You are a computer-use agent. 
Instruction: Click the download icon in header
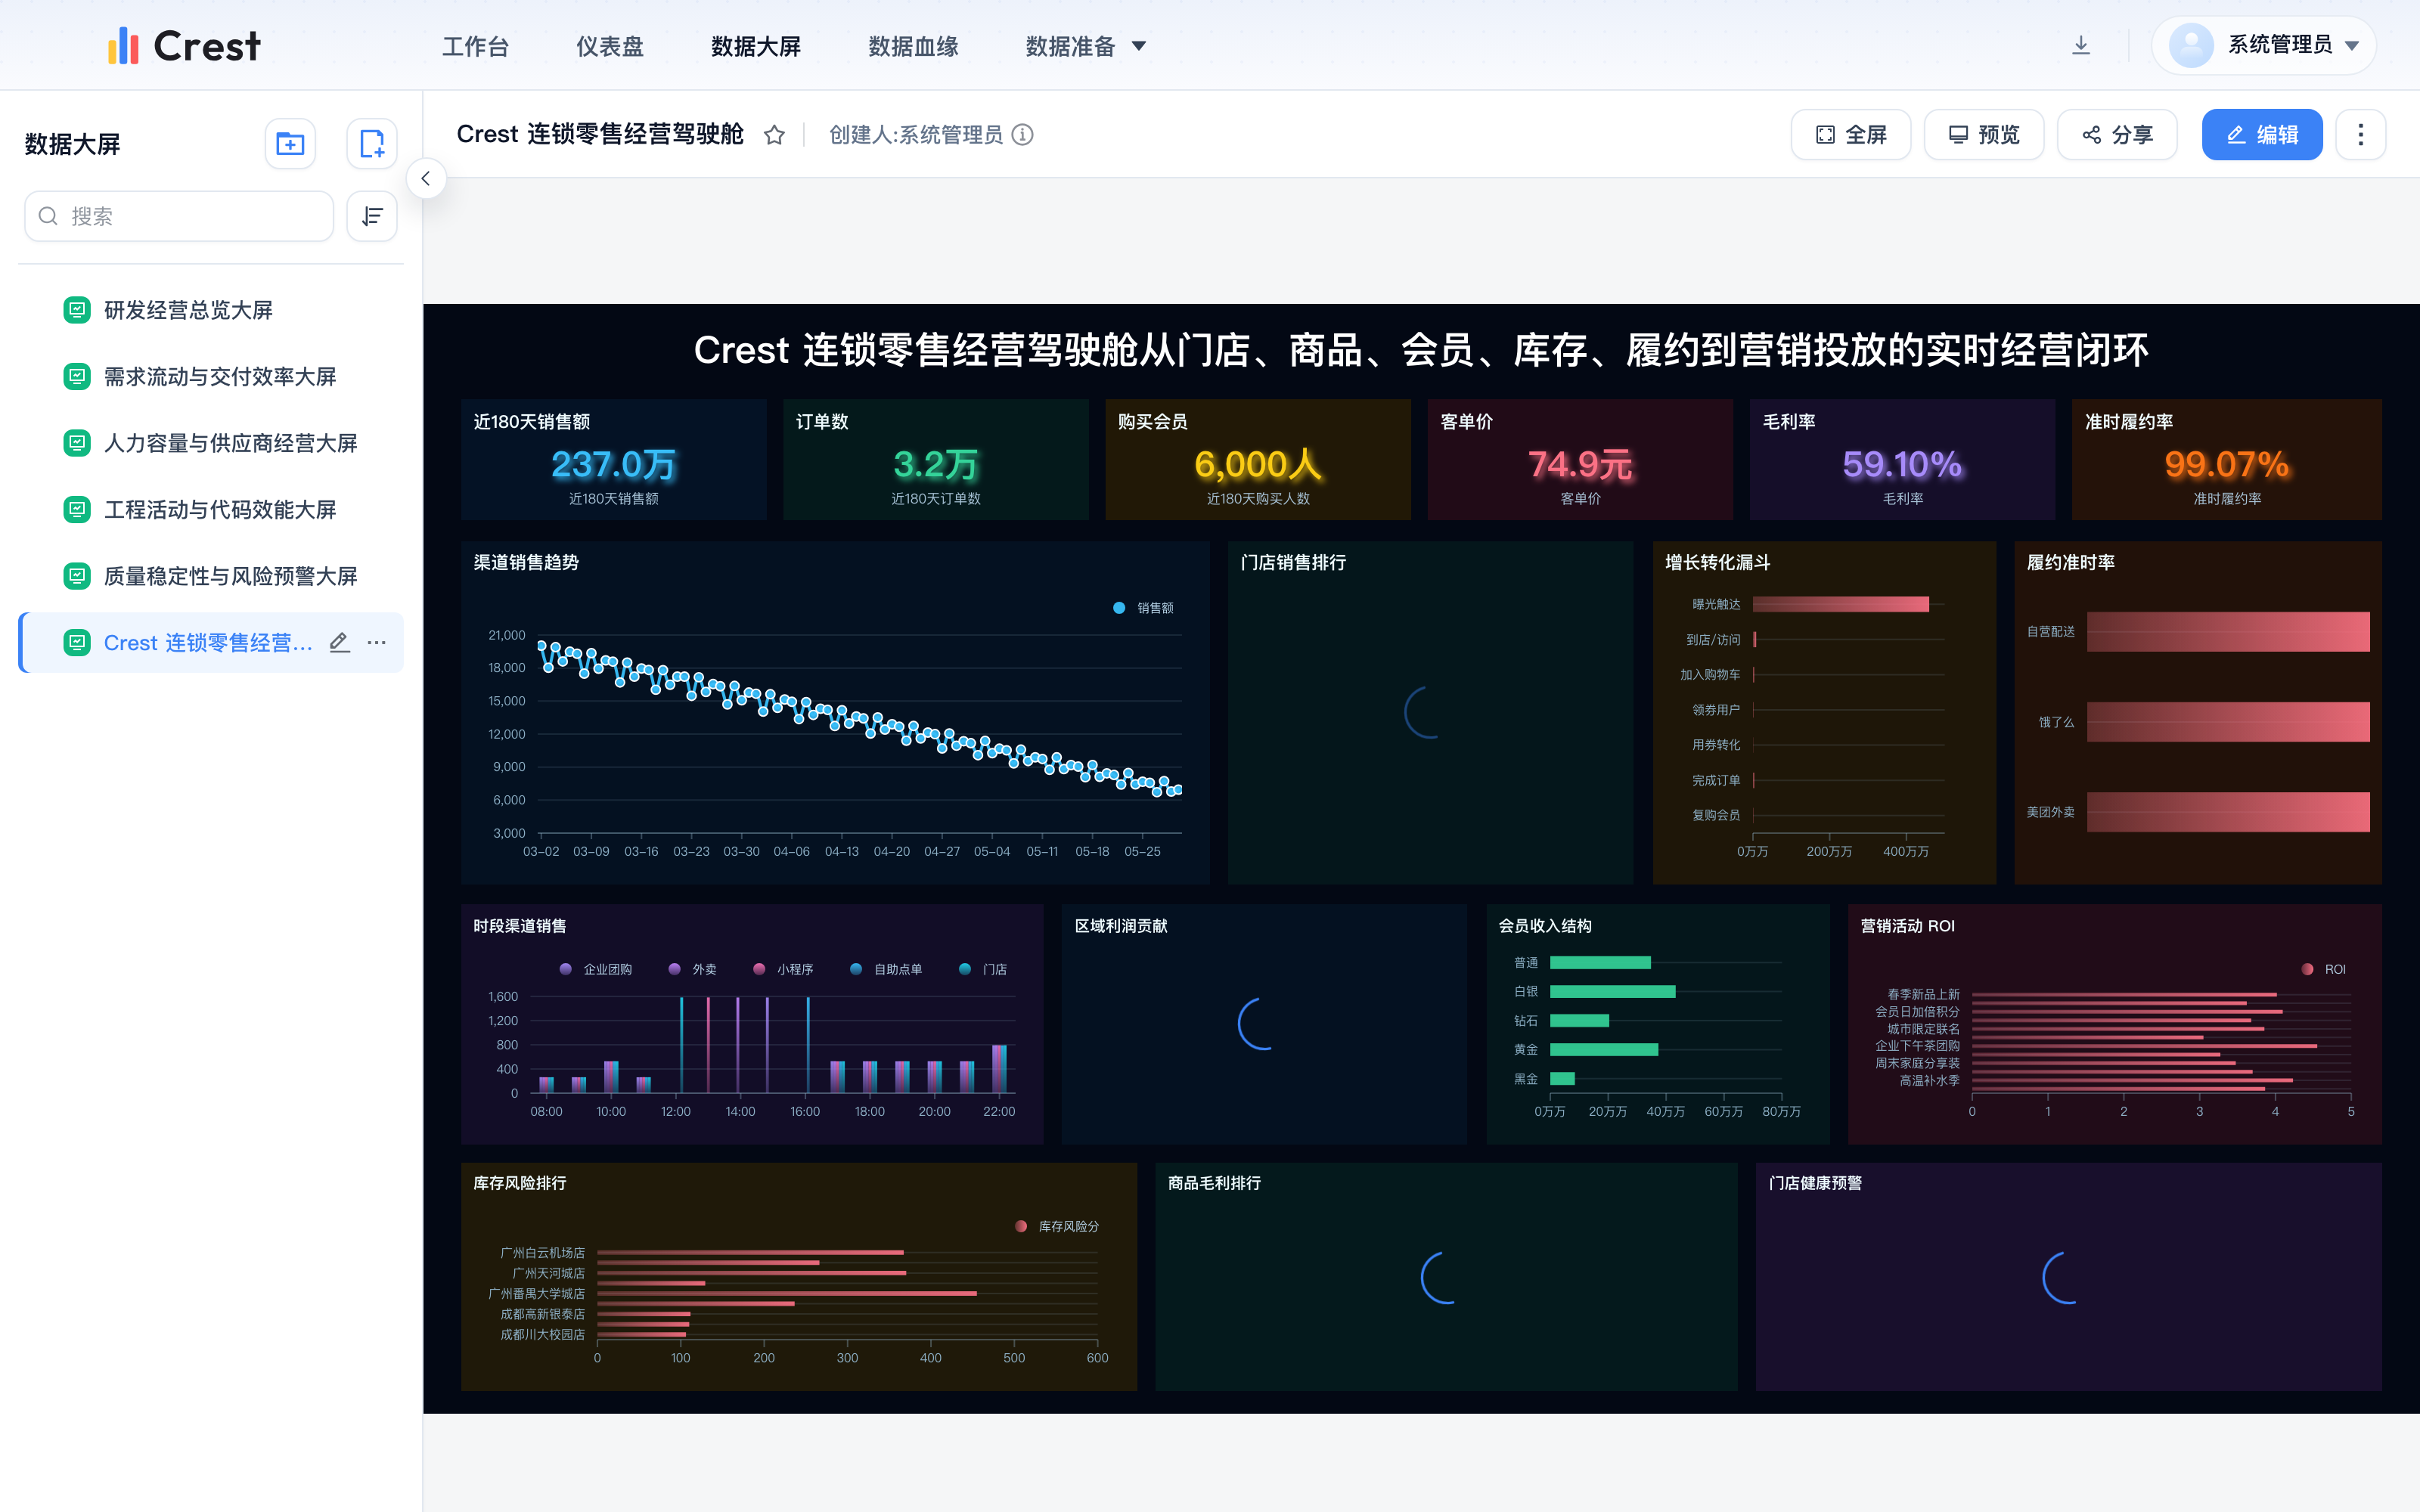coord(2081,45)
